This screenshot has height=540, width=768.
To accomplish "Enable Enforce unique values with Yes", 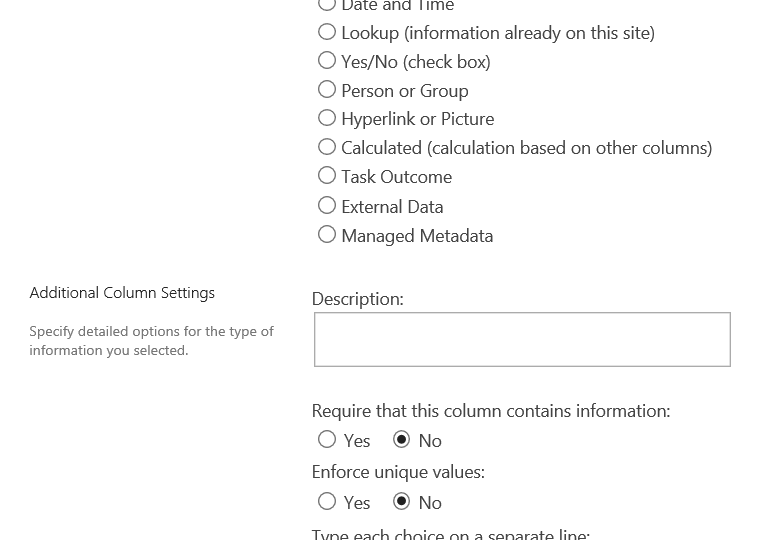I will (x=327, y=501).
